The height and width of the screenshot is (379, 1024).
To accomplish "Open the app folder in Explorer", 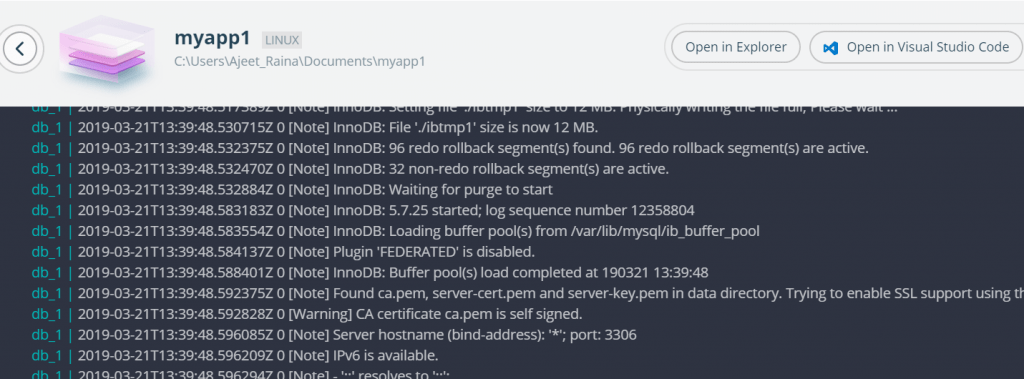I will 735,47.
